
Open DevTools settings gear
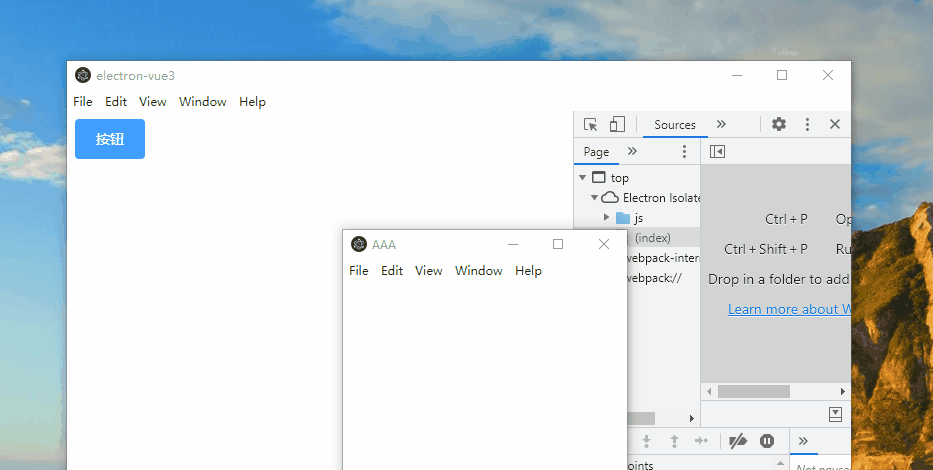pos(778,124)
